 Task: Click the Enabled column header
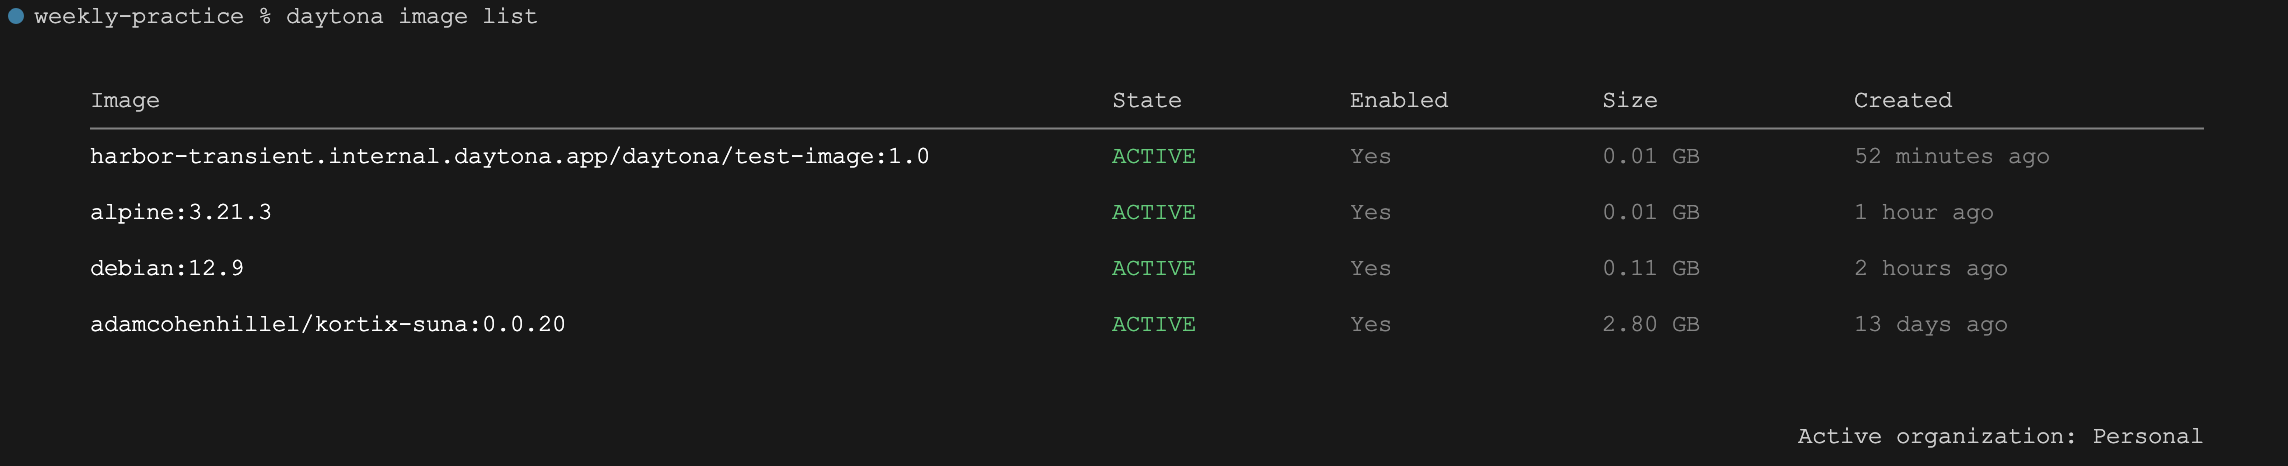[1399, 100]
